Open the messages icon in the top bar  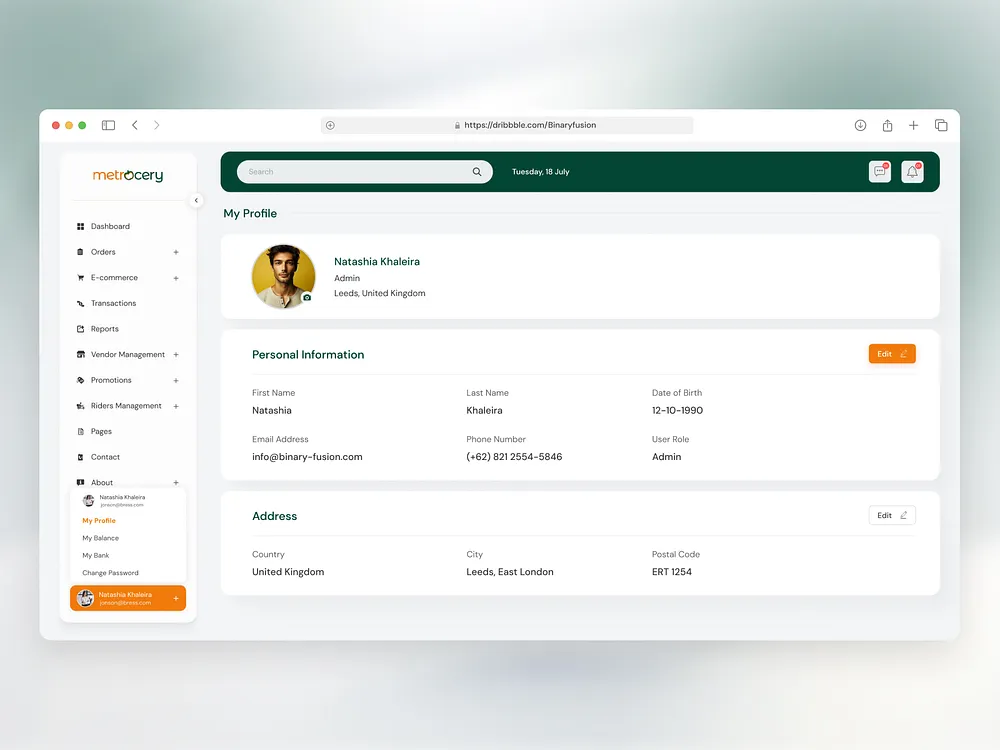pyautogui.click(x=879, y=171)
